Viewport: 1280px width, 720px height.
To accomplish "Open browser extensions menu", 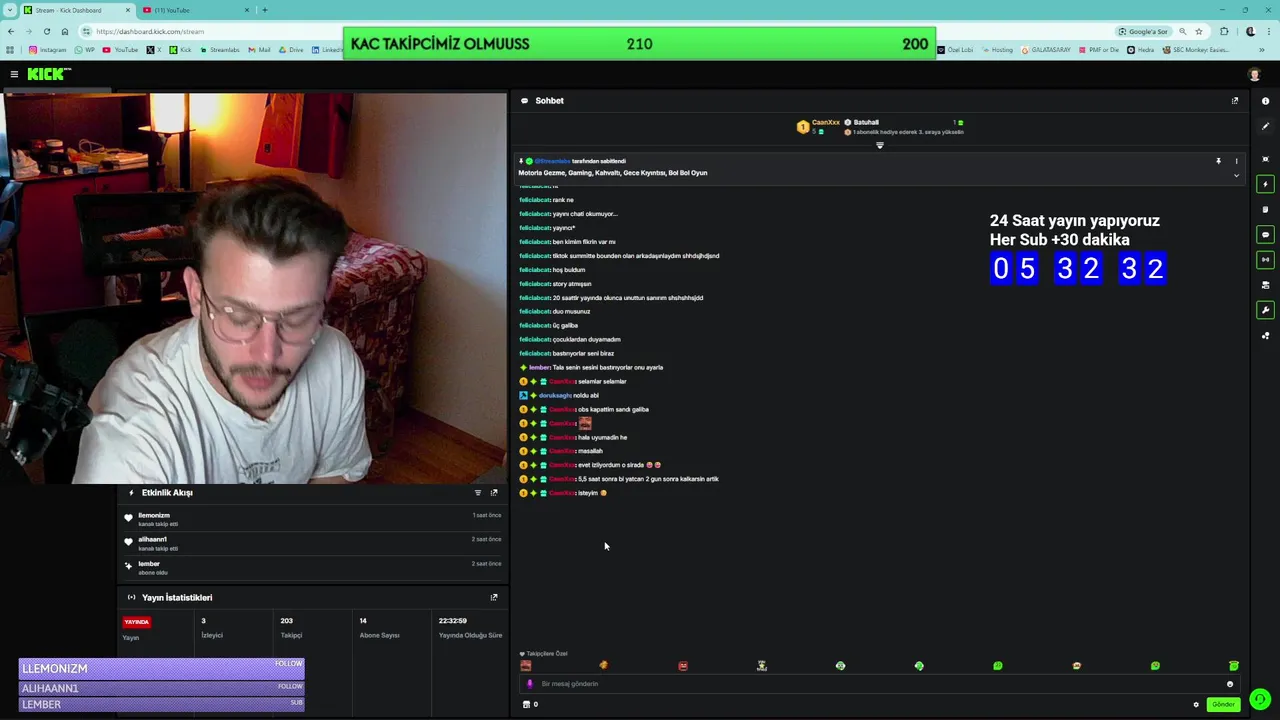I will click(x=1224, y=31).
